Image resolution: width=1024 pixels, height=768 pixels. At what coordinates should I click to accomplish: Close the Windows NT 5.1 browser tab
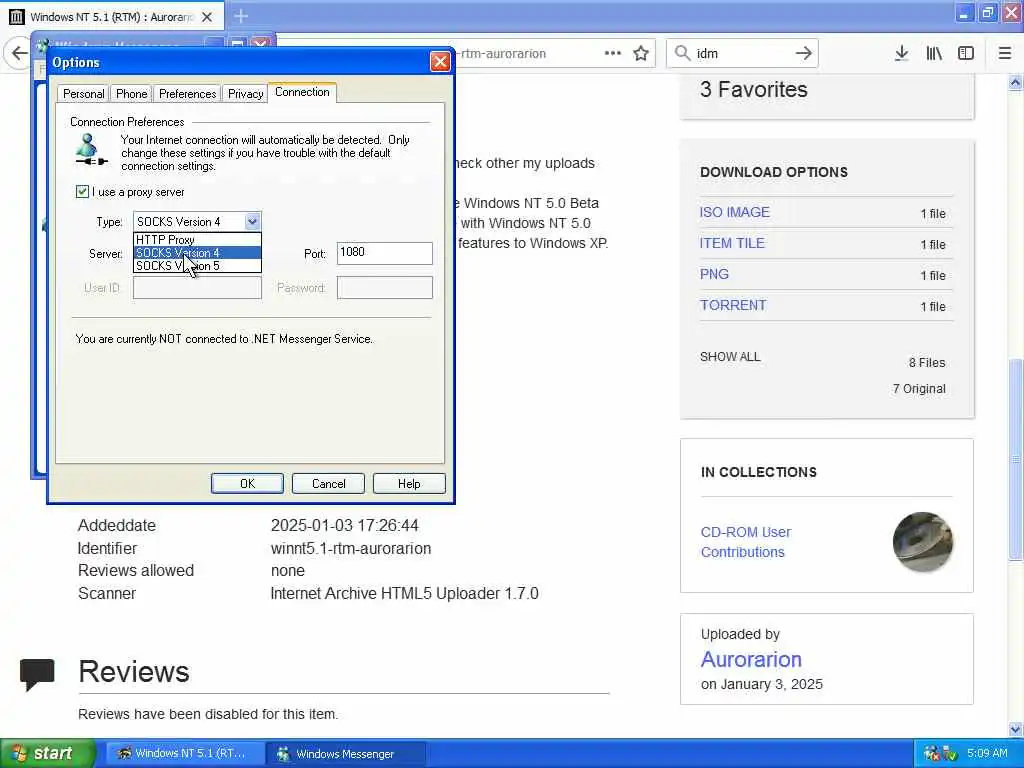207,17
